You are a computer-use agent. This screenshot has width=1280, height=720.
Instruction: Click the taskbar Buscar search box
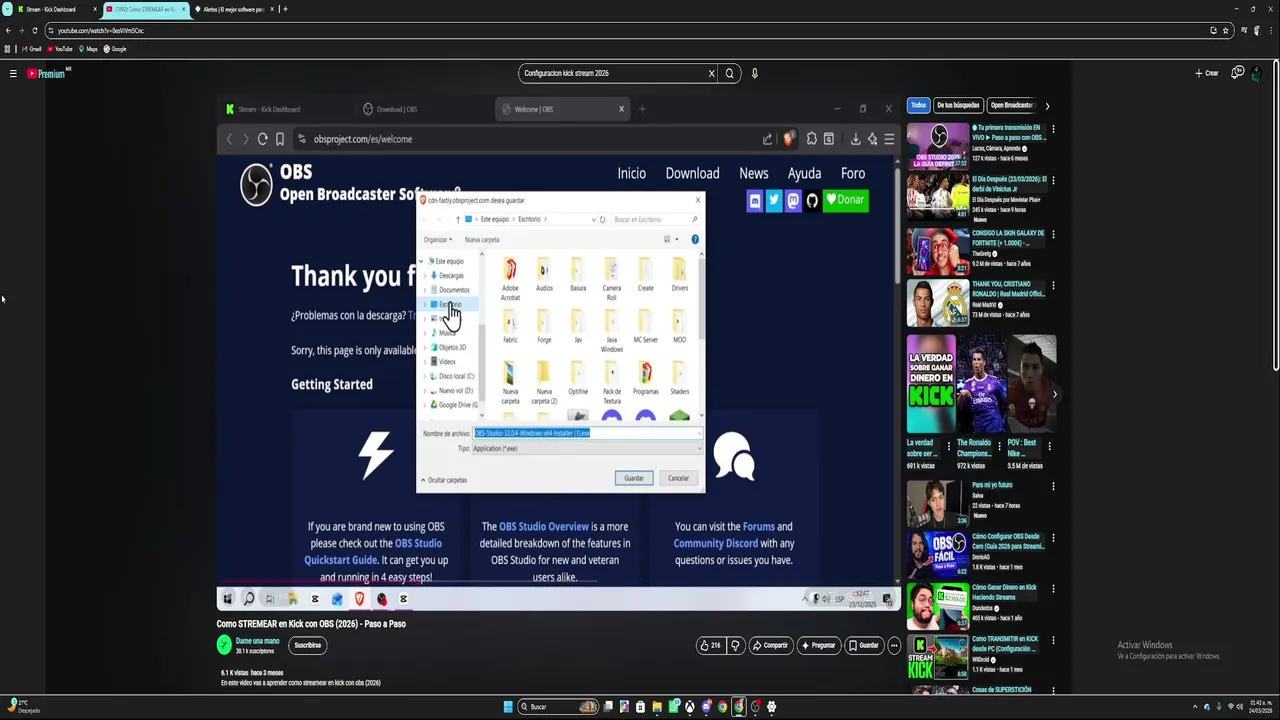pyautogui.click(x=558, y=707)
